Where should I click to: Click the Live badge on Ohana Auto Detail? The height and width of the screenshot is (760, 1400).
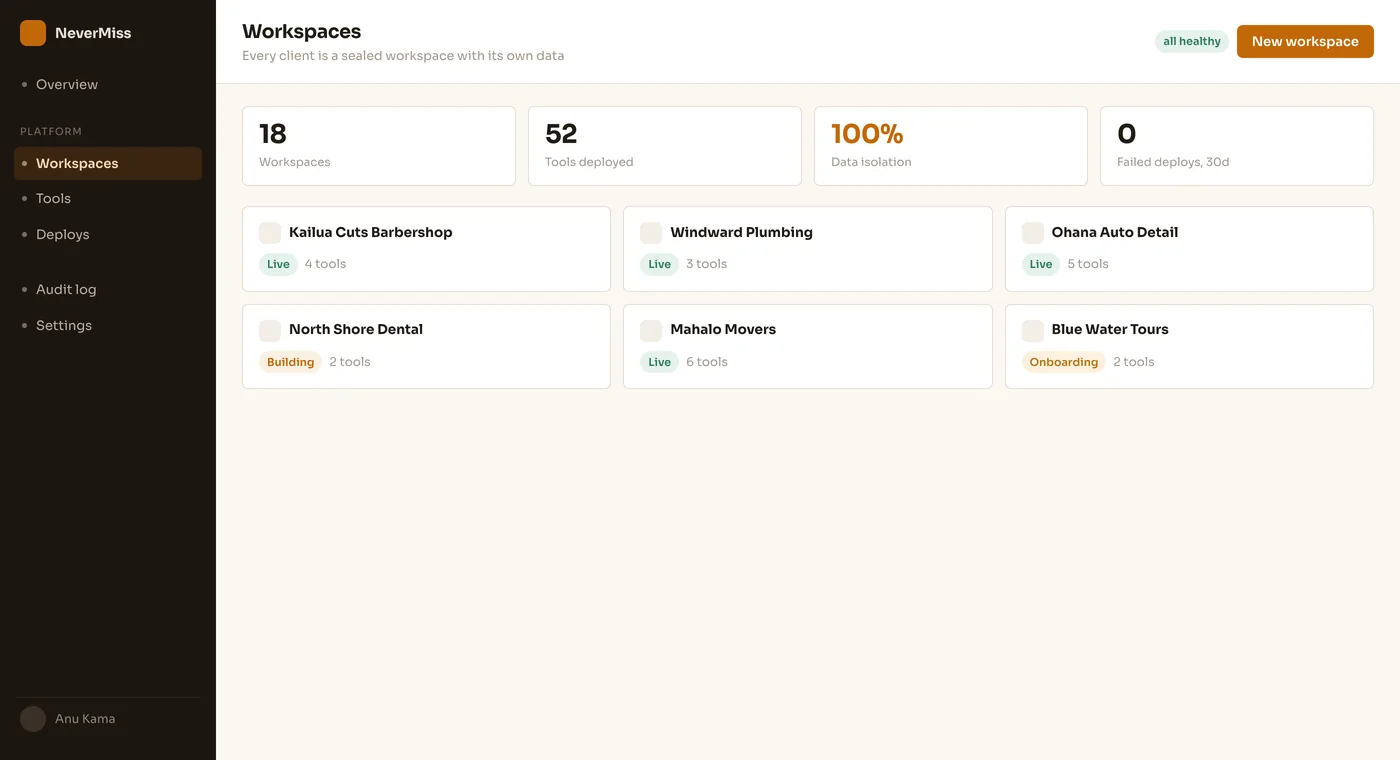(x=1041, y=265)
